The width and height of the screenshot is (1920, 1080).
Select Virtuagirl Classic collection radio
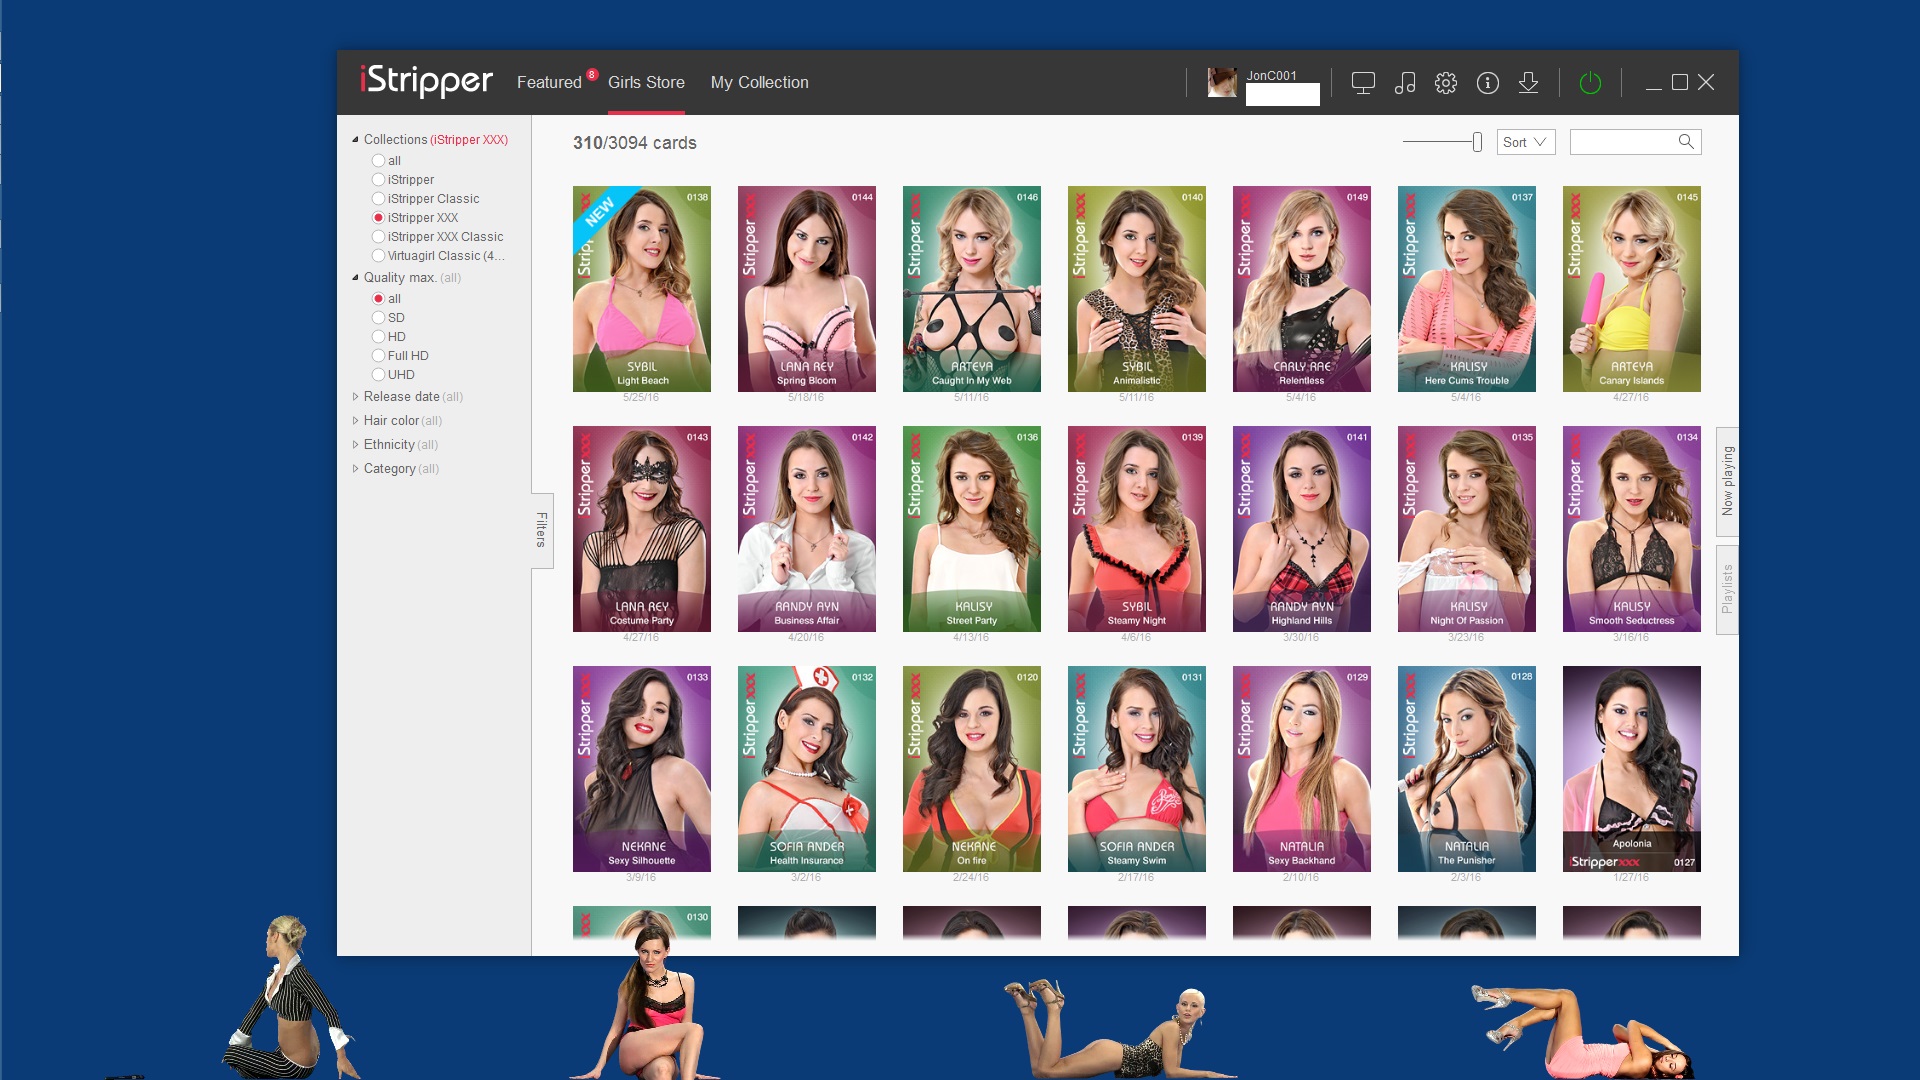click(378, 256)
